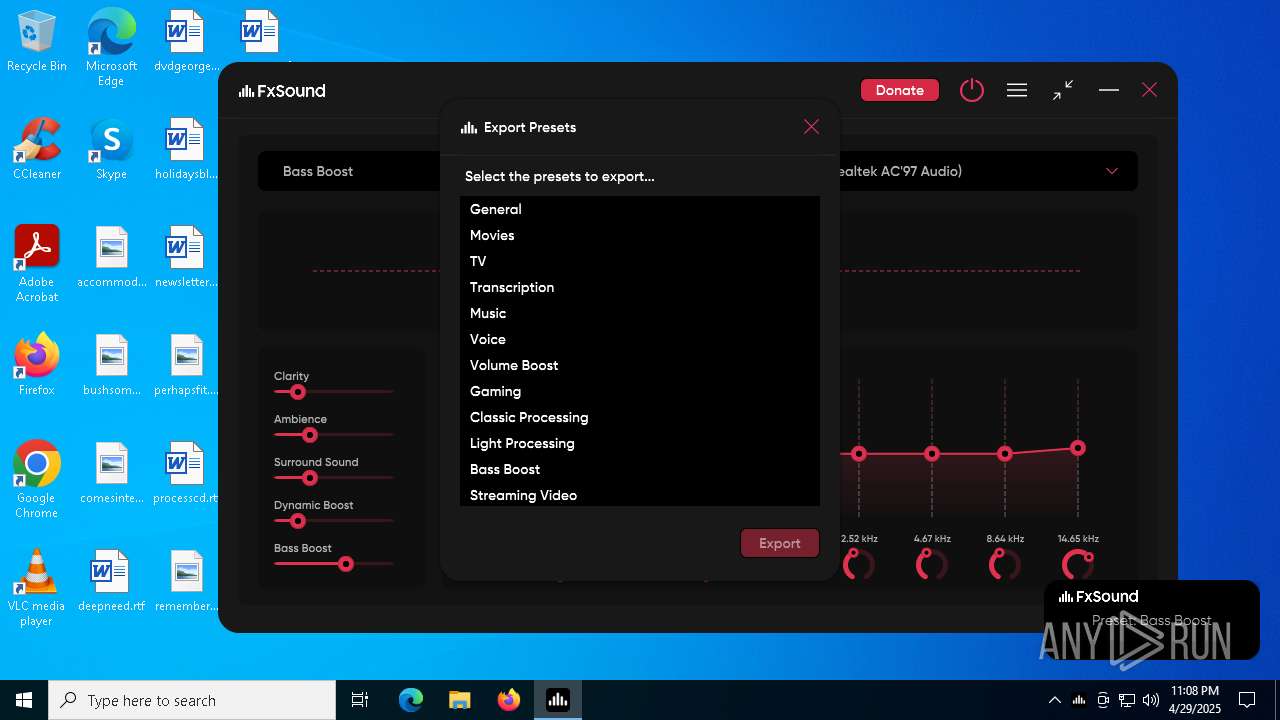Select perhapsfit... image file on desktop
Image resolution: width=1280 pixels, height=720 pixels.
[x=185, y=364]
